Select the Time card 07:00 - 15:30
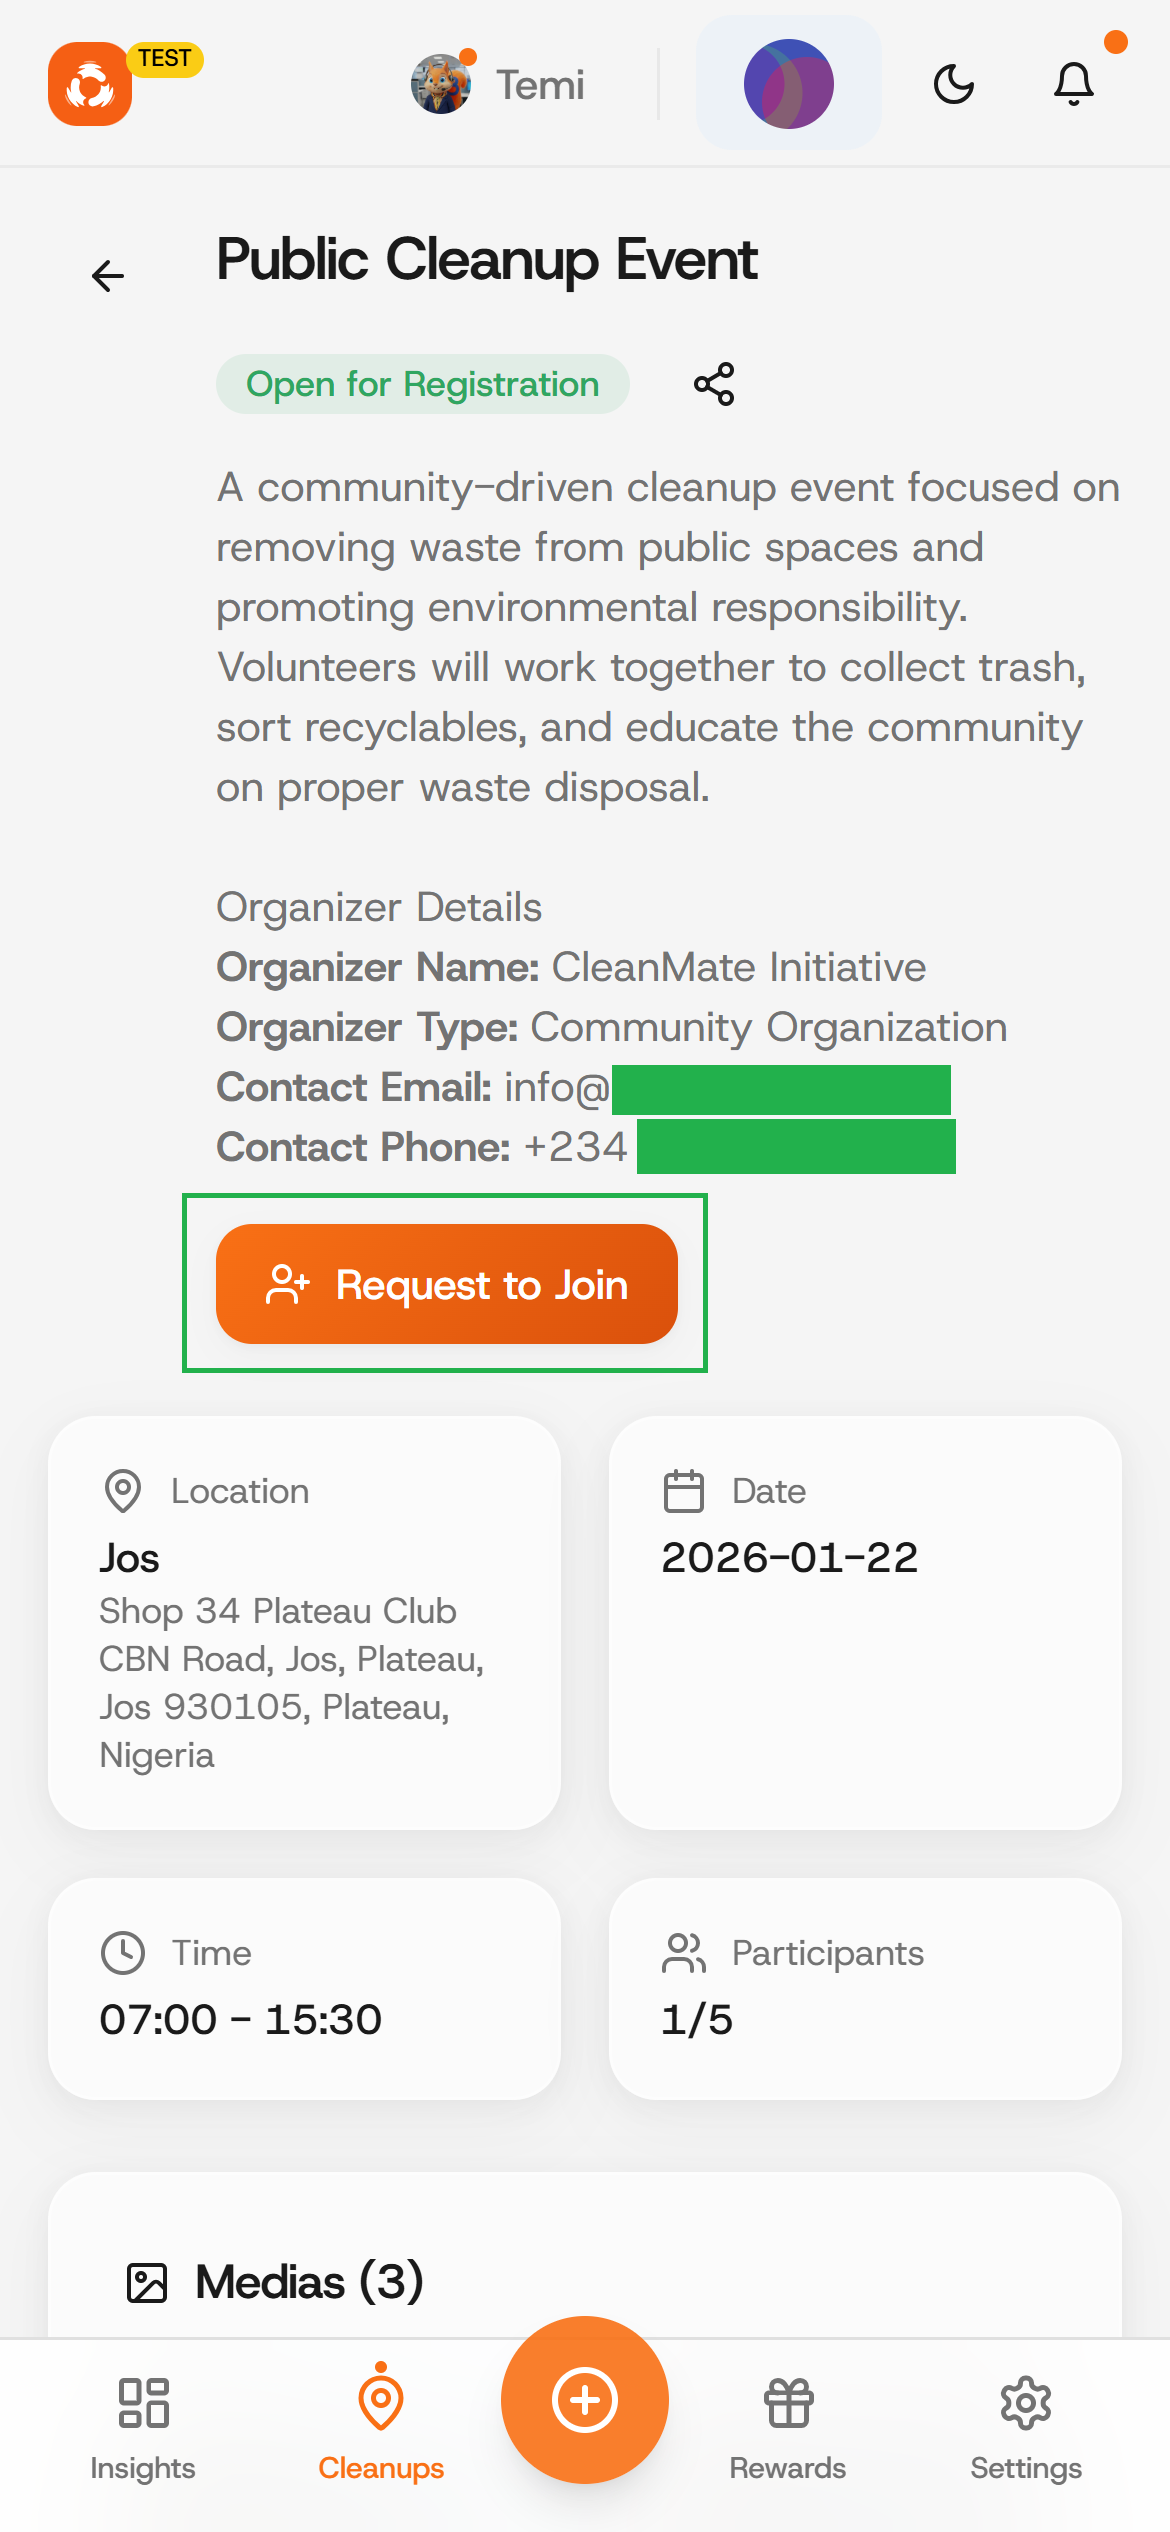 click(304, 1988)
